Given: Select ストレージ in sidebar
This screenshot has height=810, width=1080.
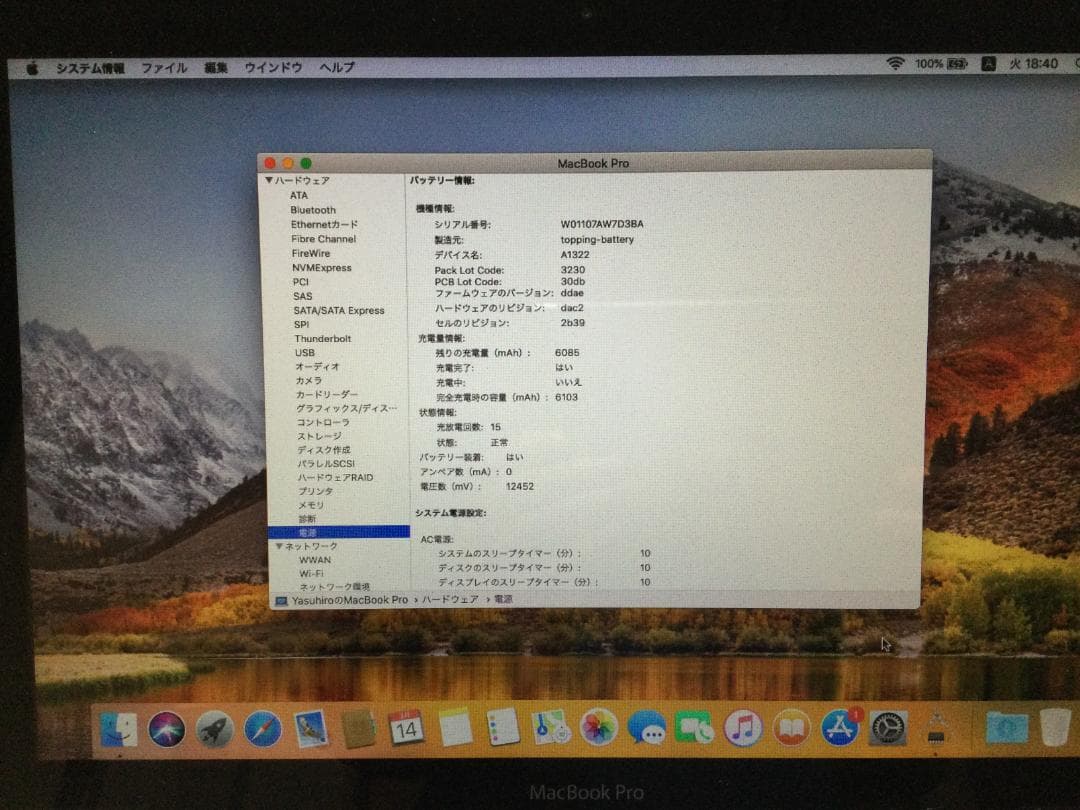Looking at the screenshot, I should [x=319, y=436].
